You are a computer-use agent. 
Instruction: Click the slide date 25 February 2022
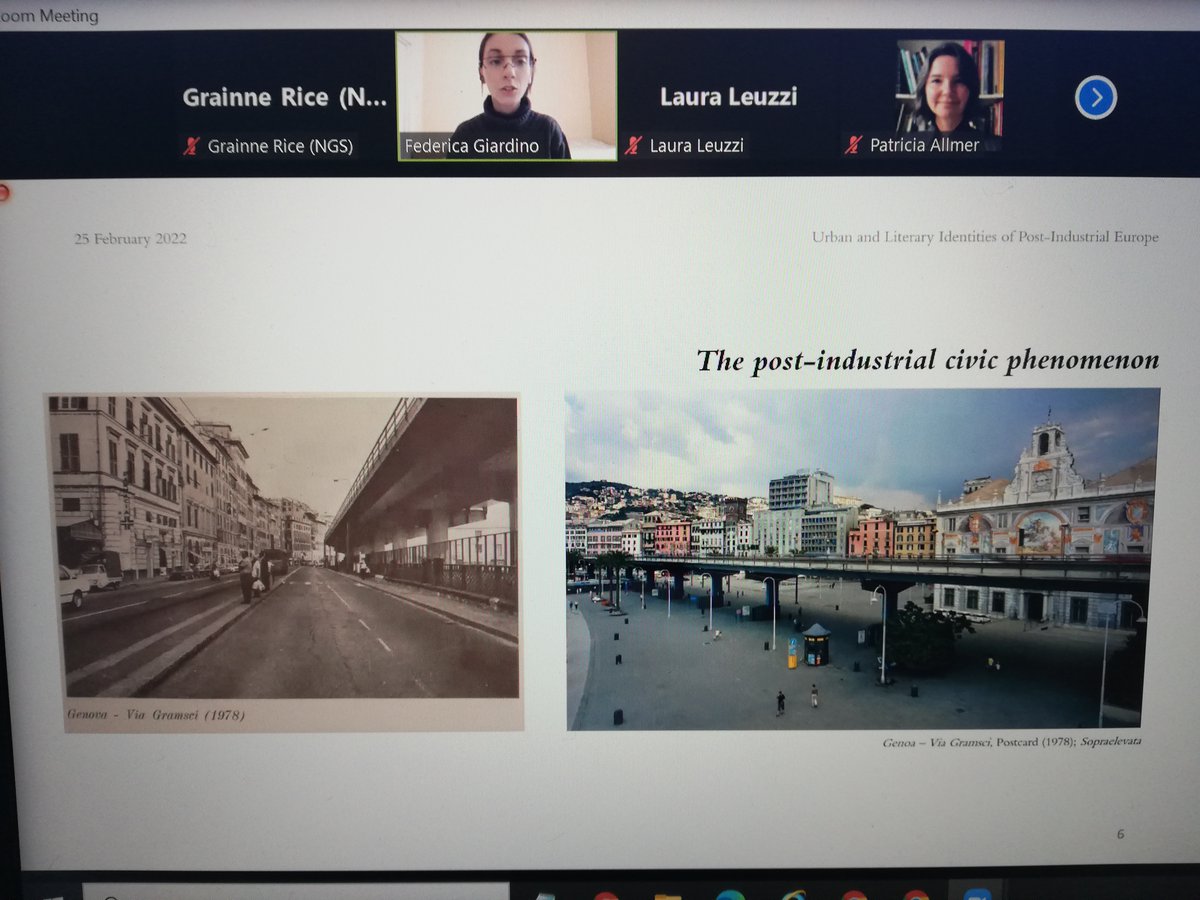click(130, 239)
